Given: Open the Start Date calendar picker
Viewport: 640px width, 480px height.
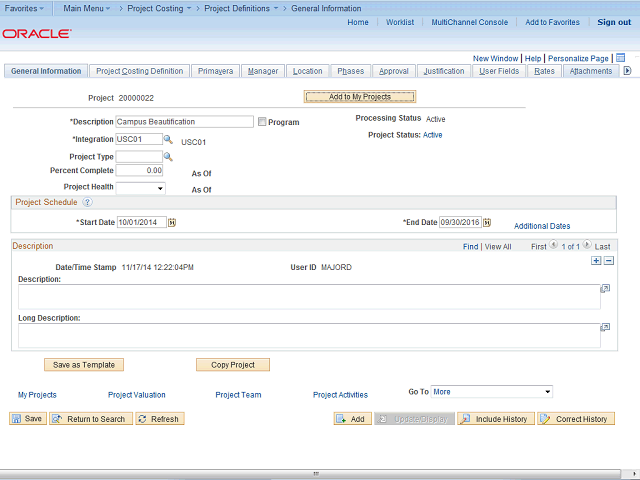Looking at the screenshot, I should pyautogui.click(x=172, y=223).
